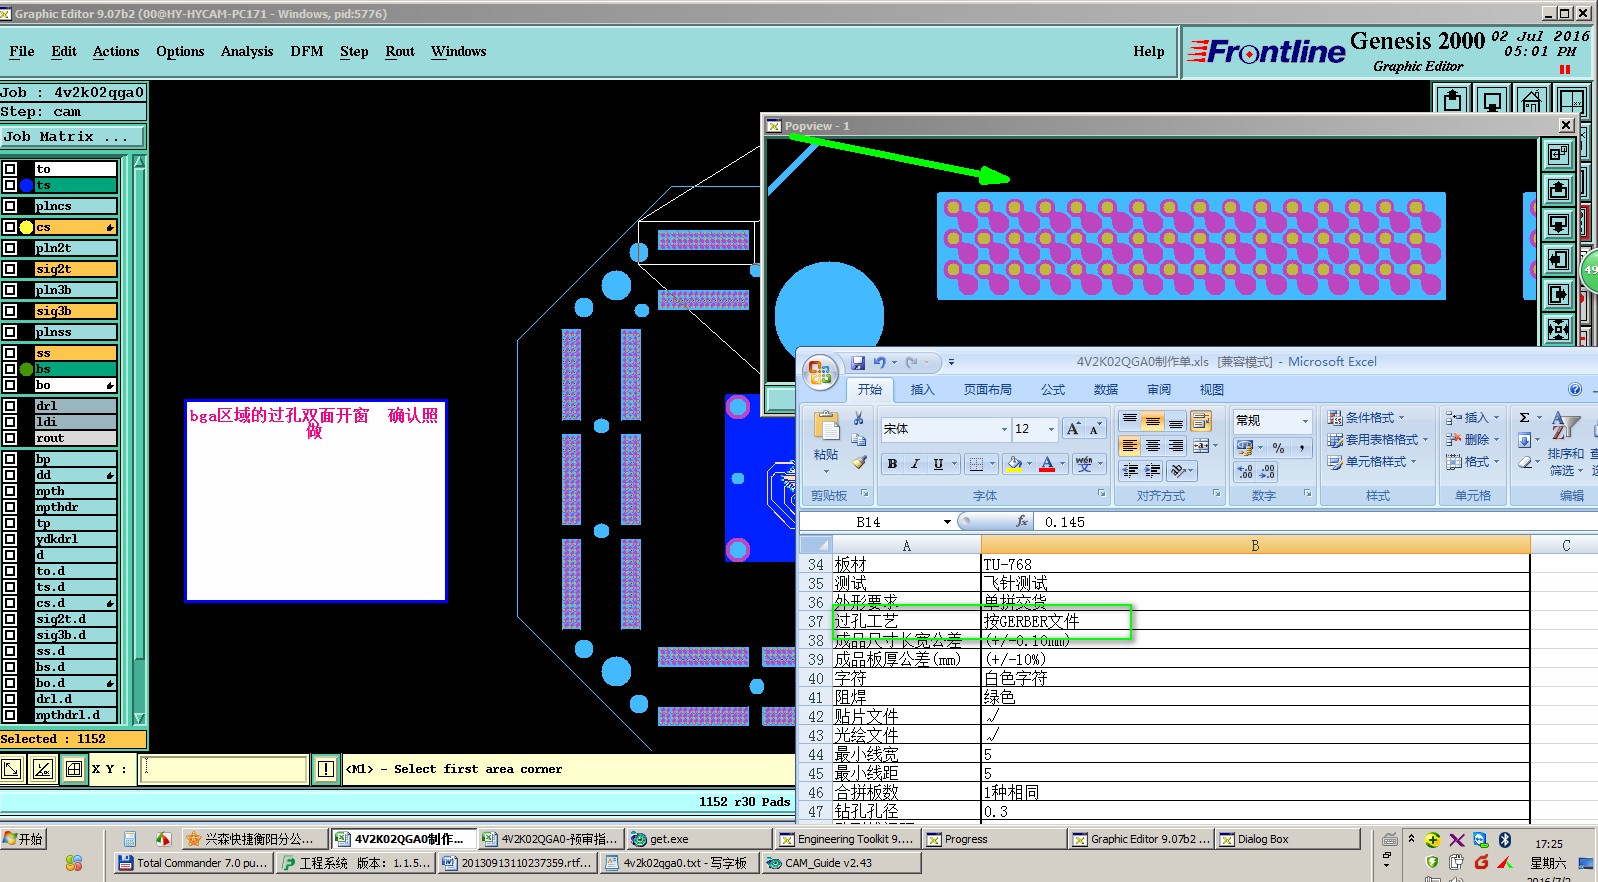Open the Excel font name dropdown
Image resolution: width=1598 pixels, height=882 pixels.
1004,429
